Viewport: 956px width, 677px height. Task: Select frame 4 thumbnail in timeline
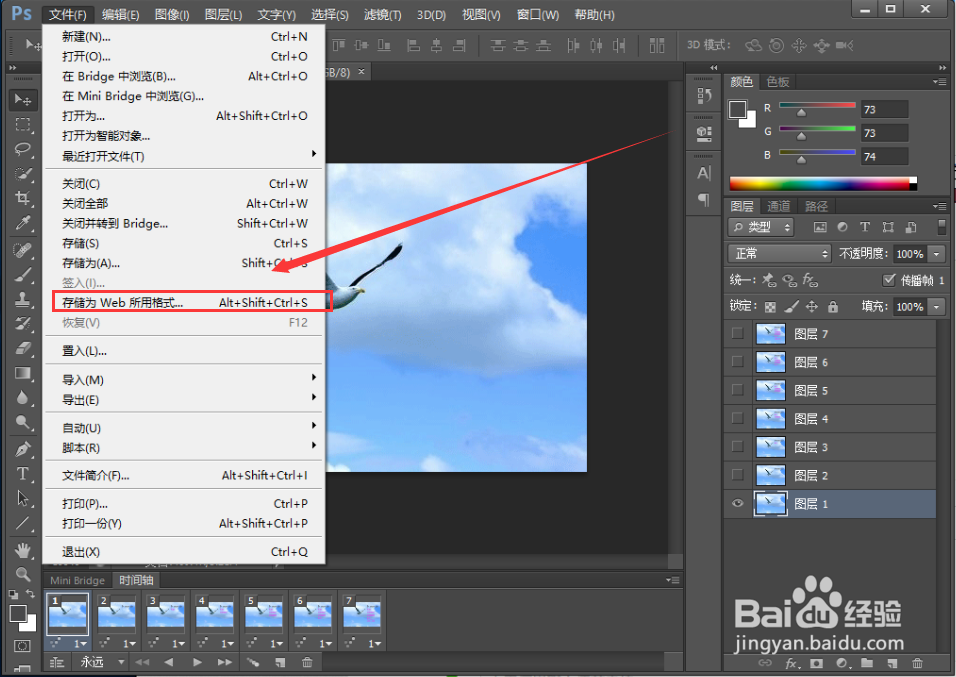214,614
